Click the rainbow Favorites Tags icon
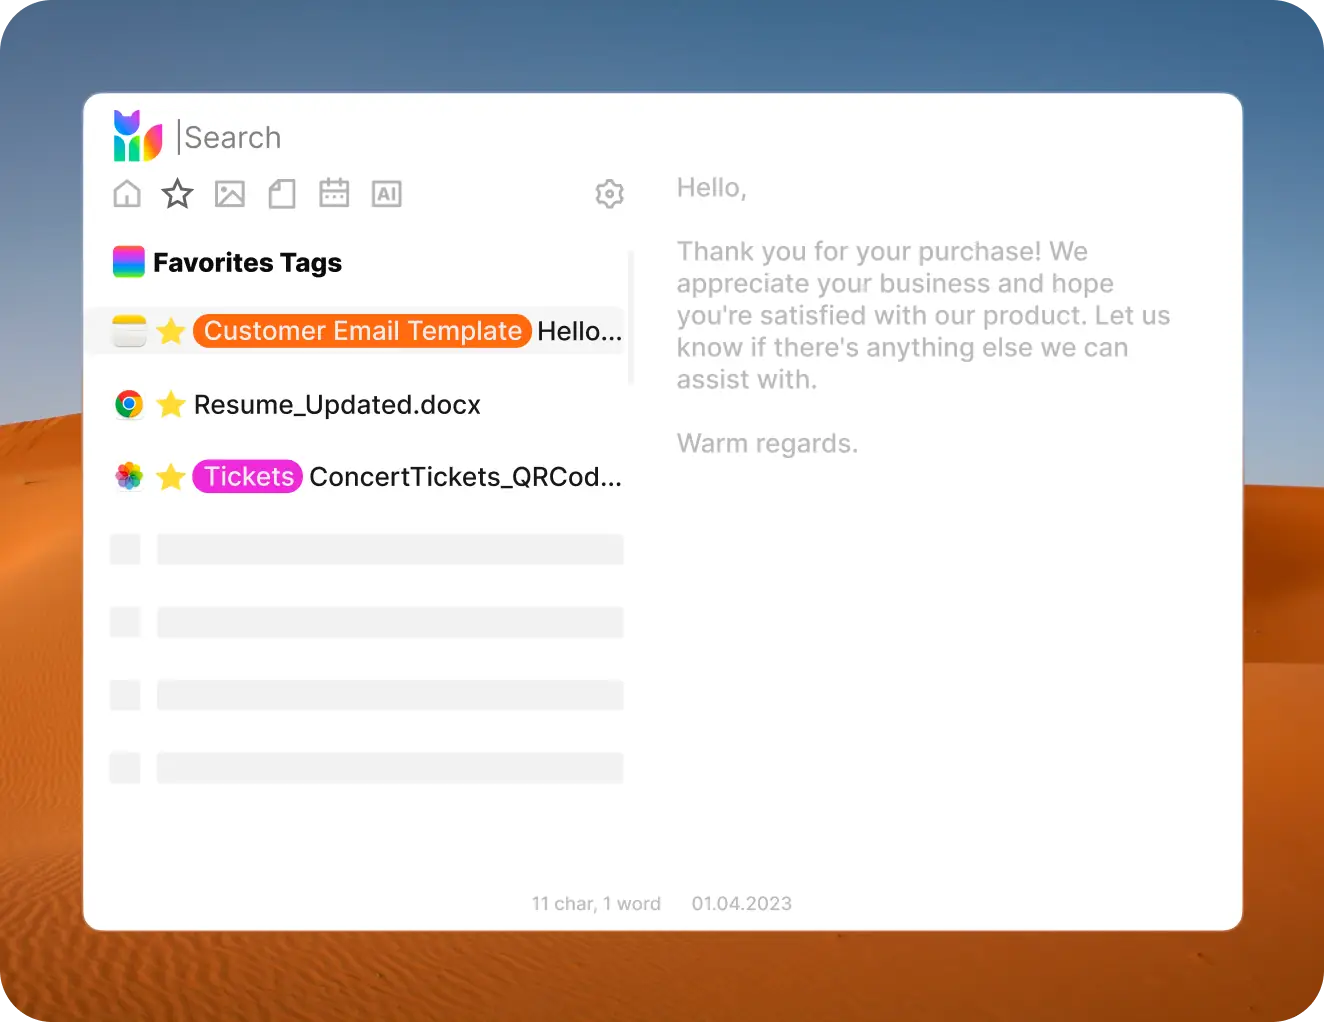This screenshot has width=1324, height=1022. (129, 262)
